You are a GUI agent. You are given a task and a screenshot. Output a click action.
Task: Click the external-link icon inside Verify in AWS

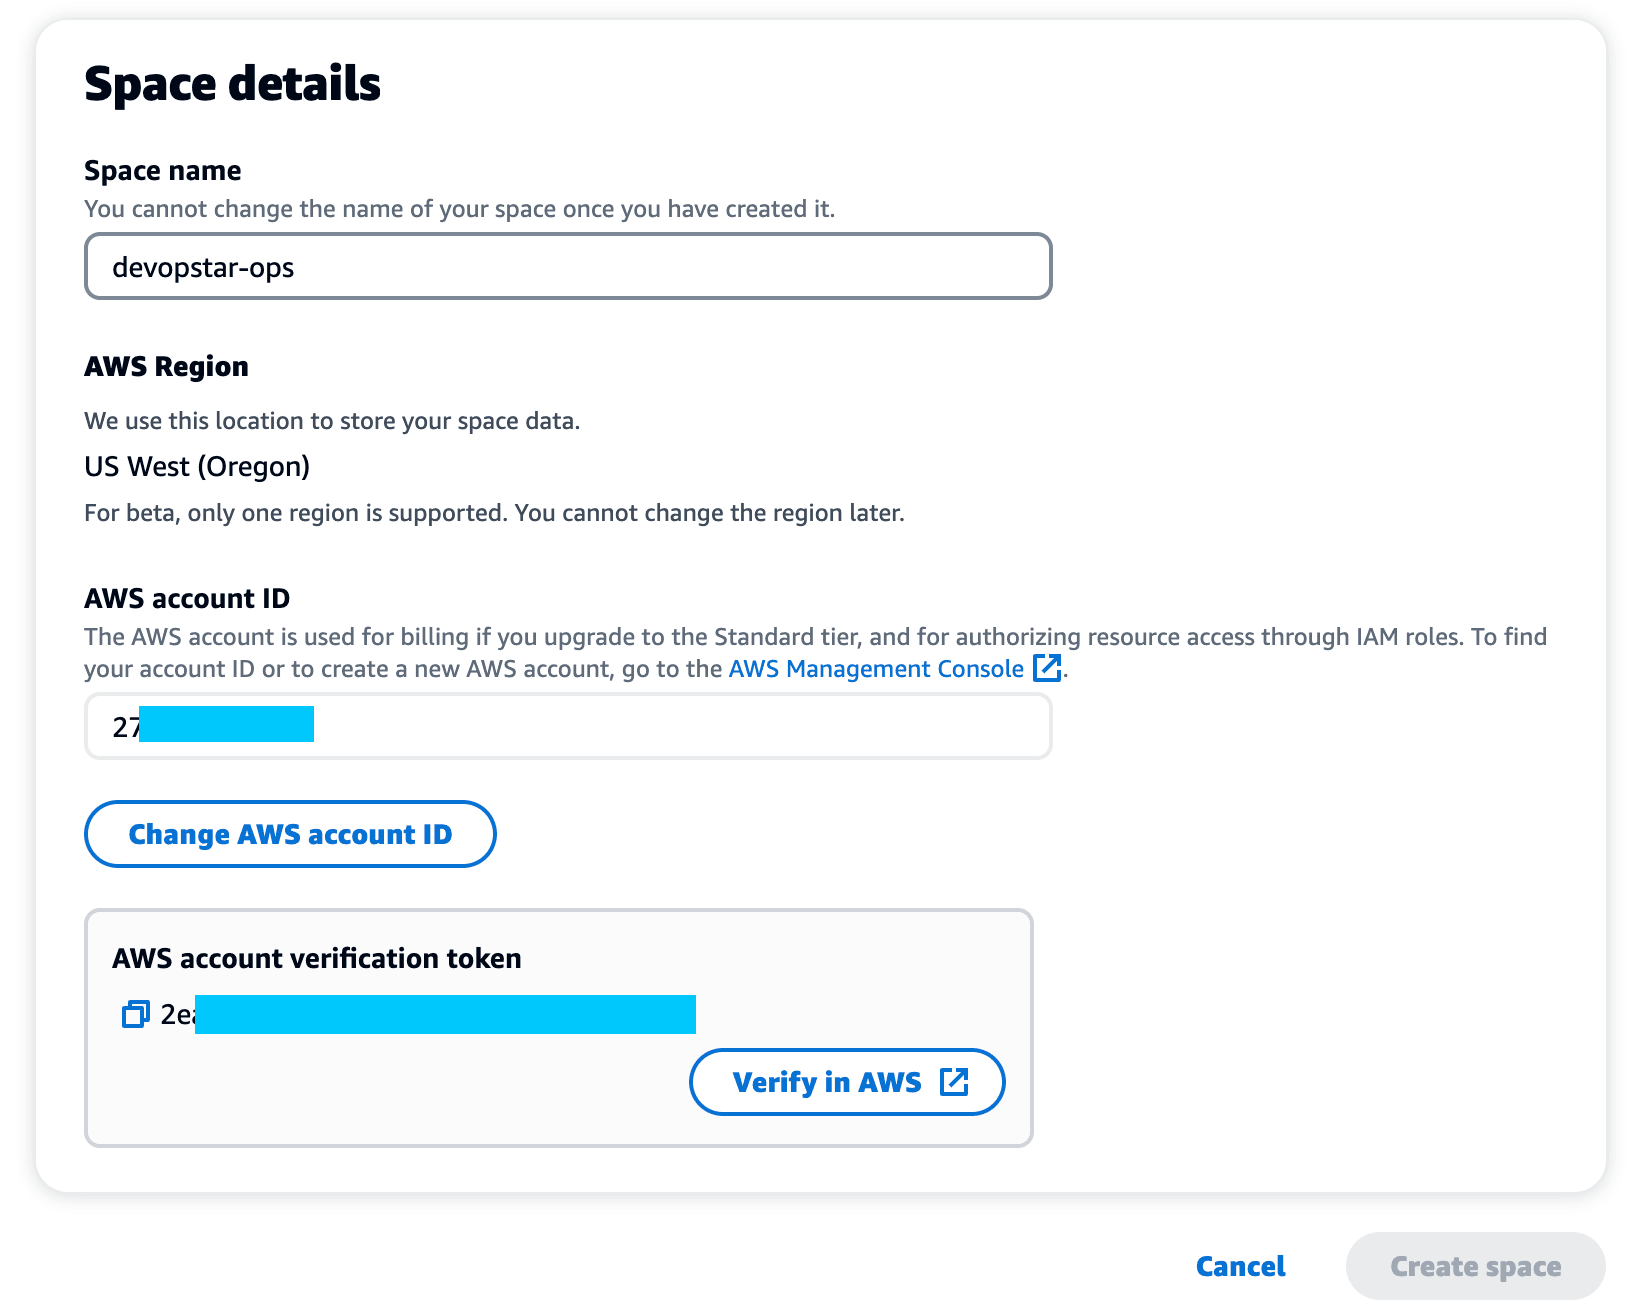click(x=954, y=1081)
